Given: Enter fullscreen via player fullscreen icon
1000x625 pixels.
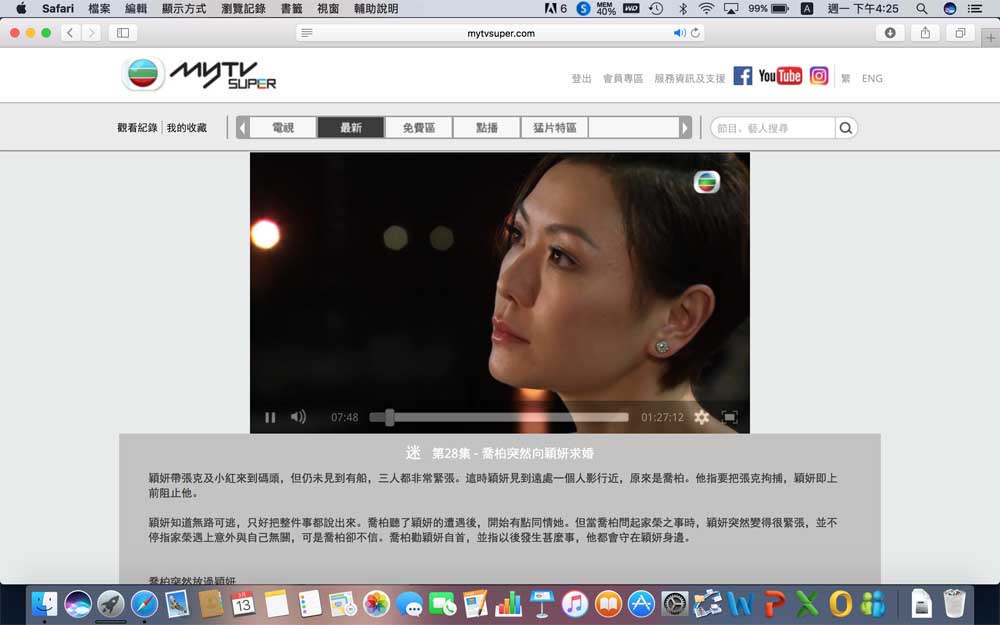Looking at the screenshot, I should pyautogui.click(x=729, y=417).
